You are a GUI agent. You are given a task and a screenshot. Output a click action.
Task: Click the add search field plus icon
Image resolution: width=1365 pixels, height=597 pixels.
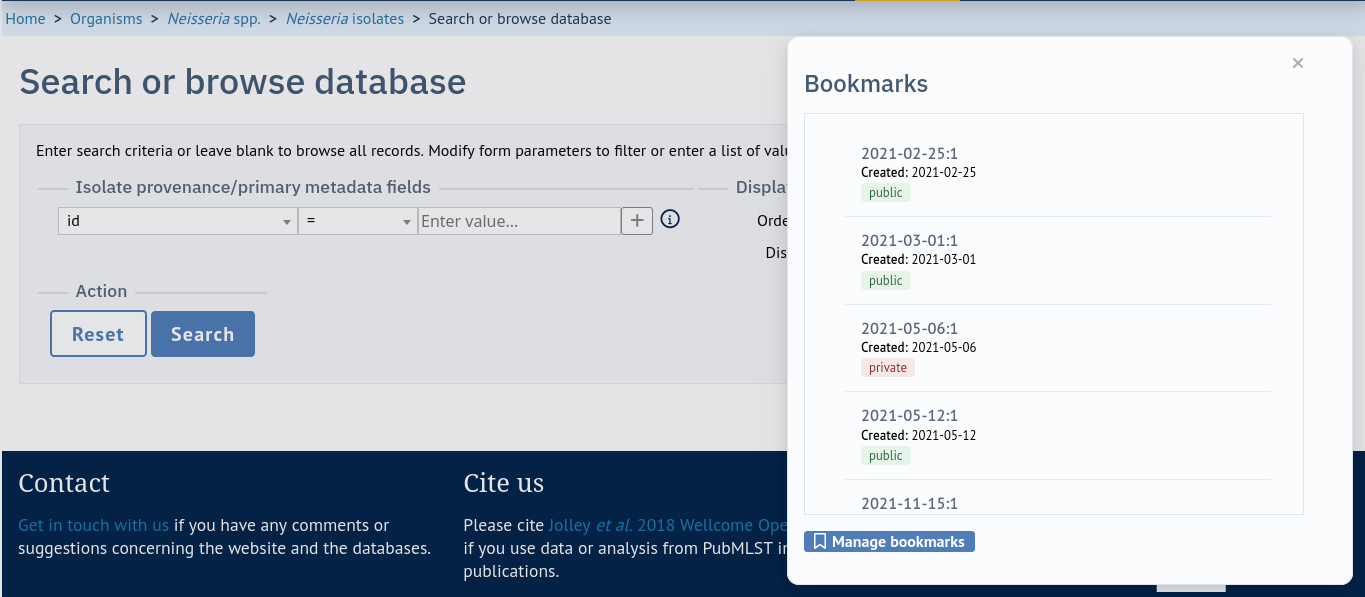[x=637, y=220]
